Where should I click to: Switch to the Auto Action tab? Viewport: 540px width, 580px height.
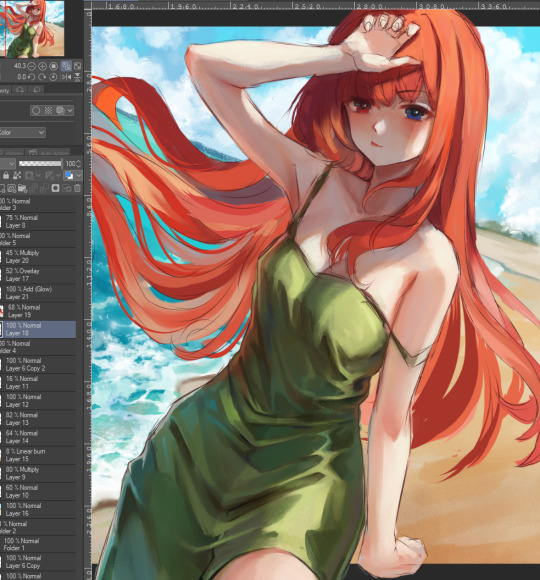(48, 152)
